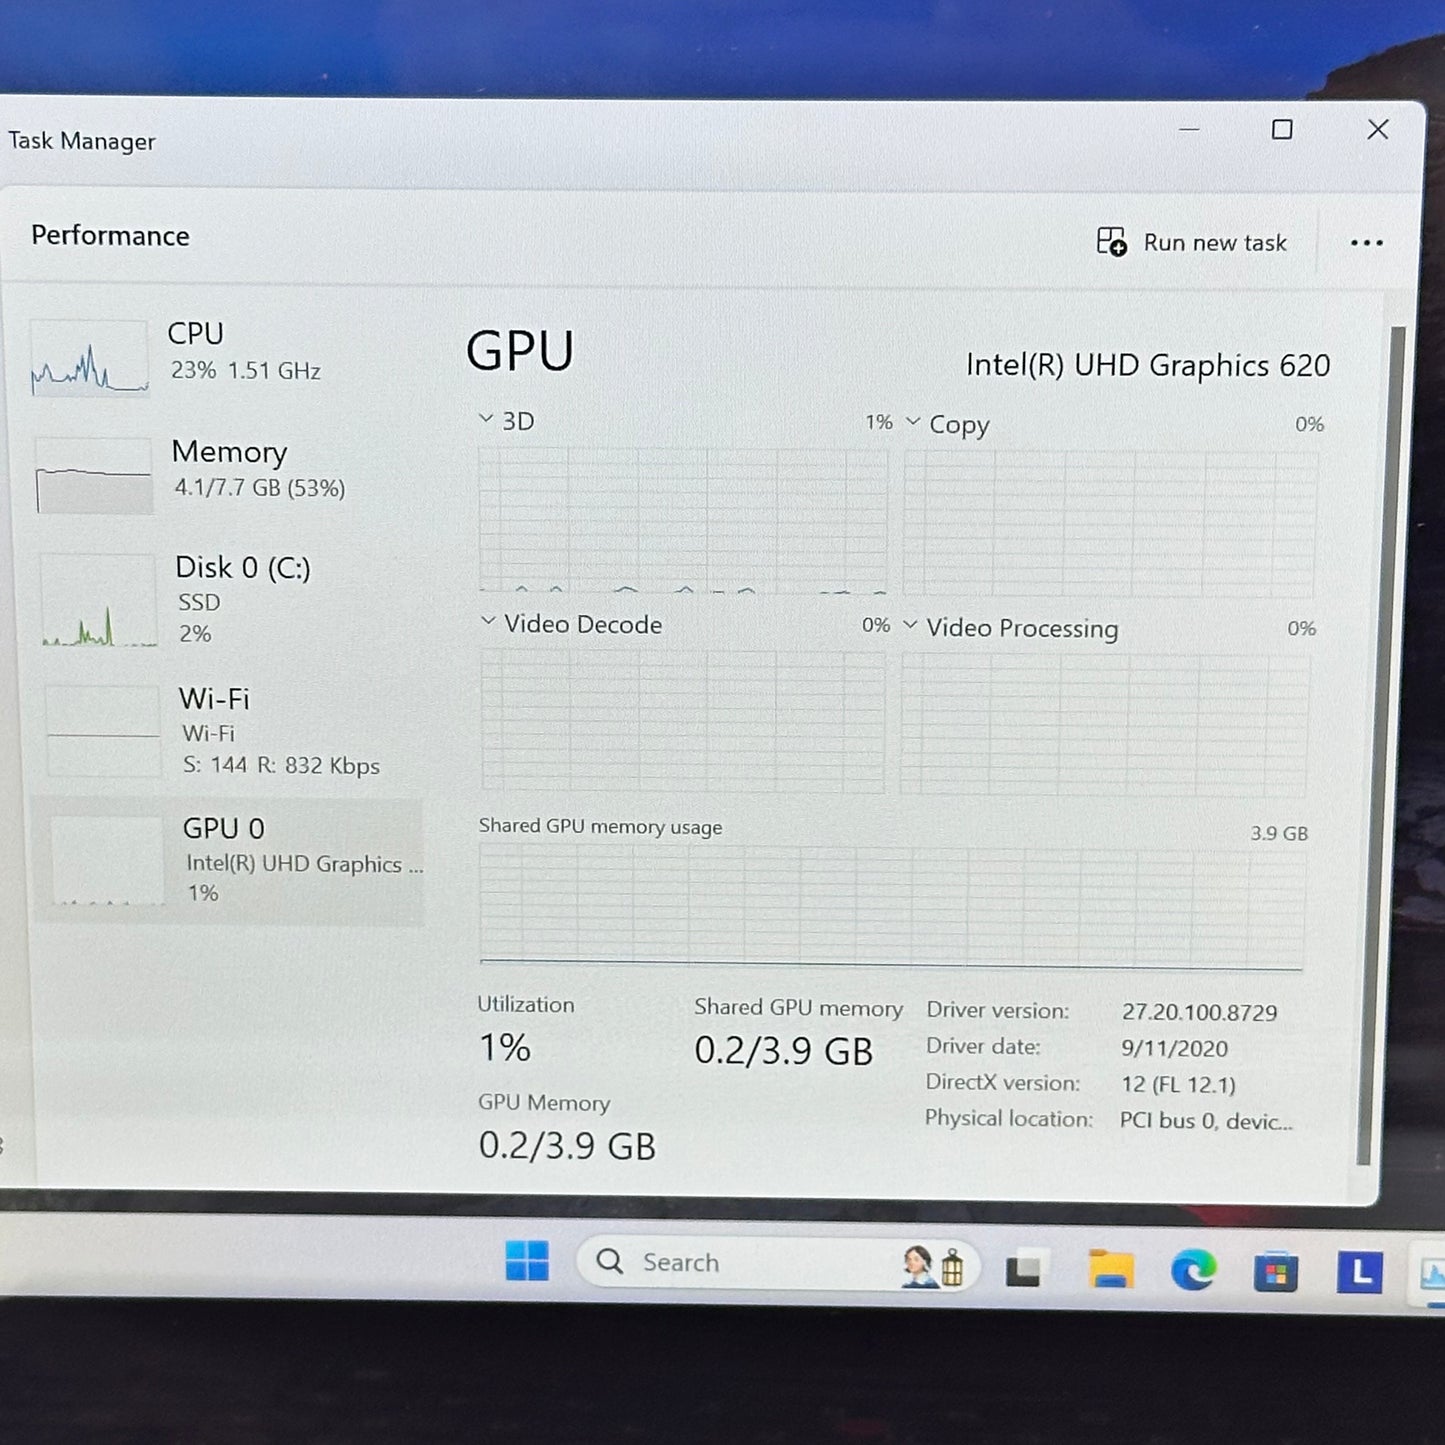Open the blue L app on taskbar

tap(1360, 1273)
